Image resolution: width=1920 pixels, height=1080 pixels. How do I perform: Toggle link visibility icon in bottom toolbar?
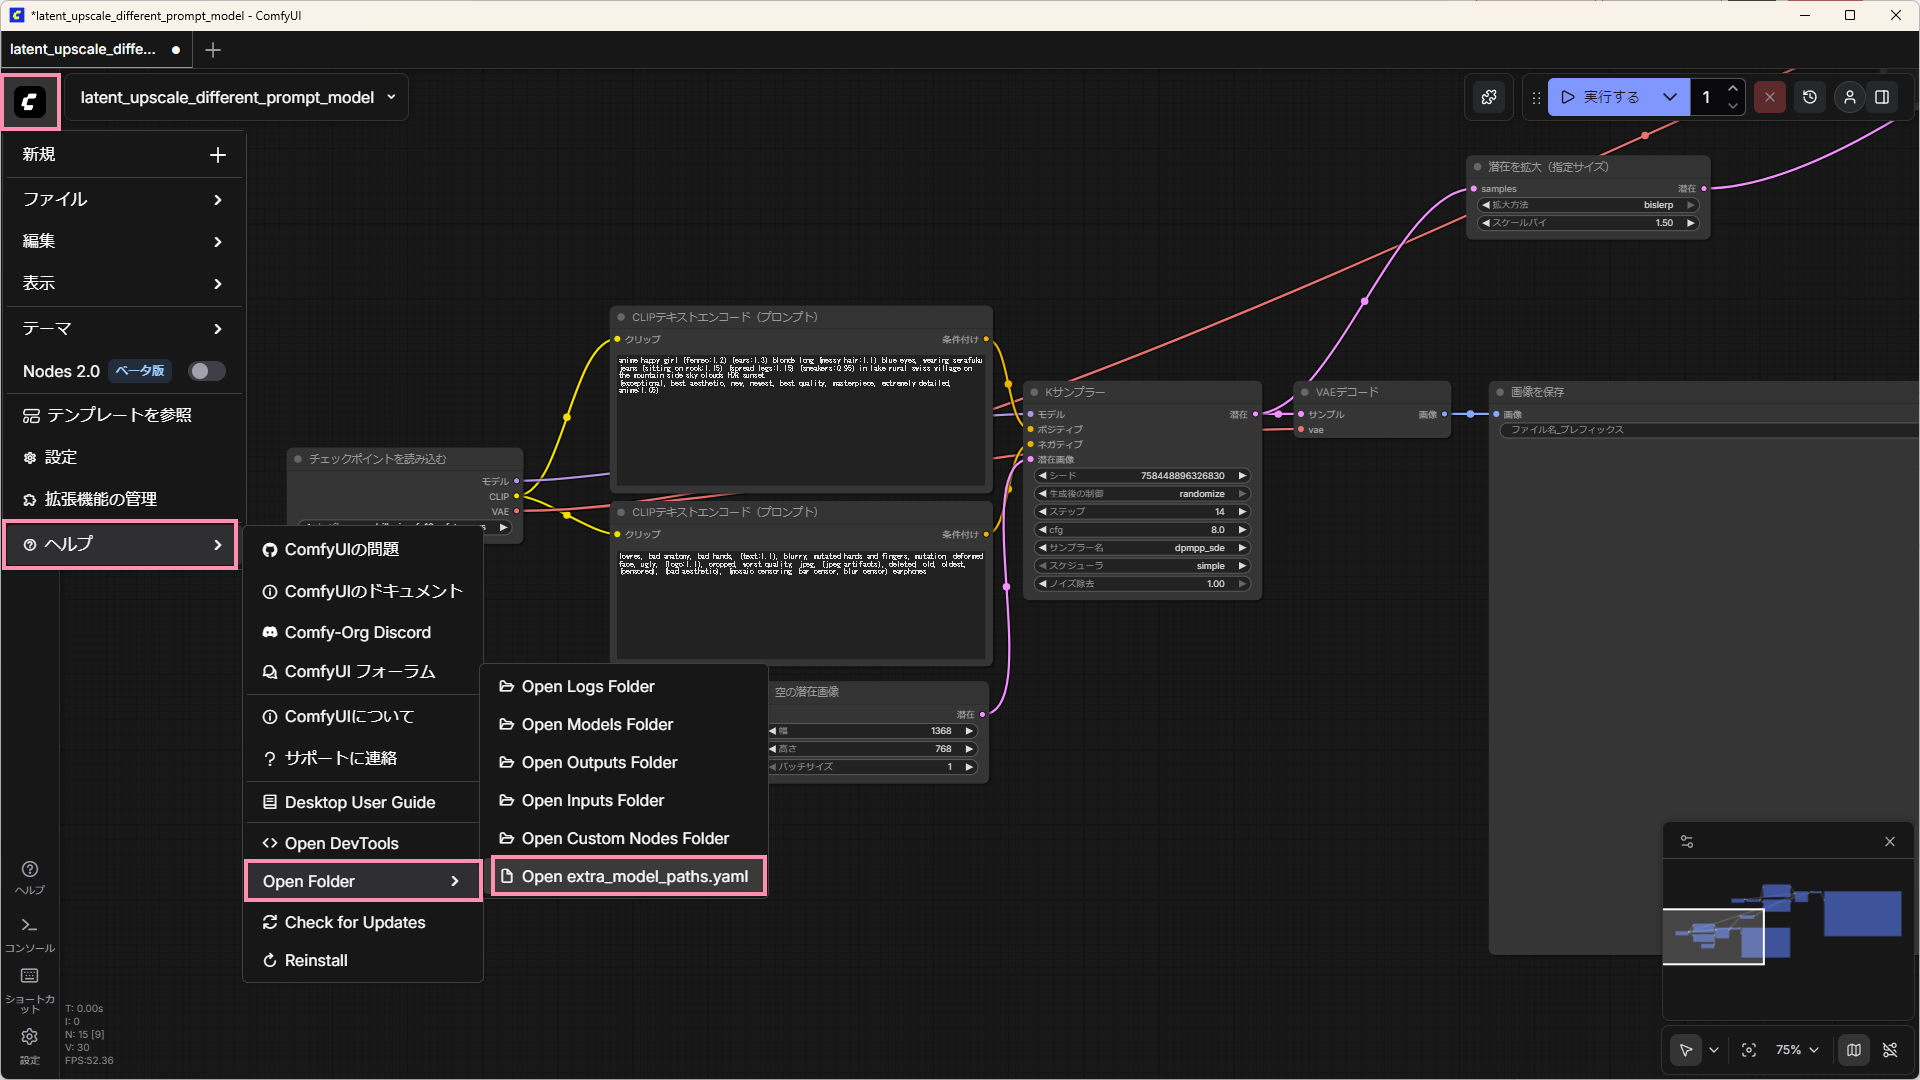tap(1889, 1050)
